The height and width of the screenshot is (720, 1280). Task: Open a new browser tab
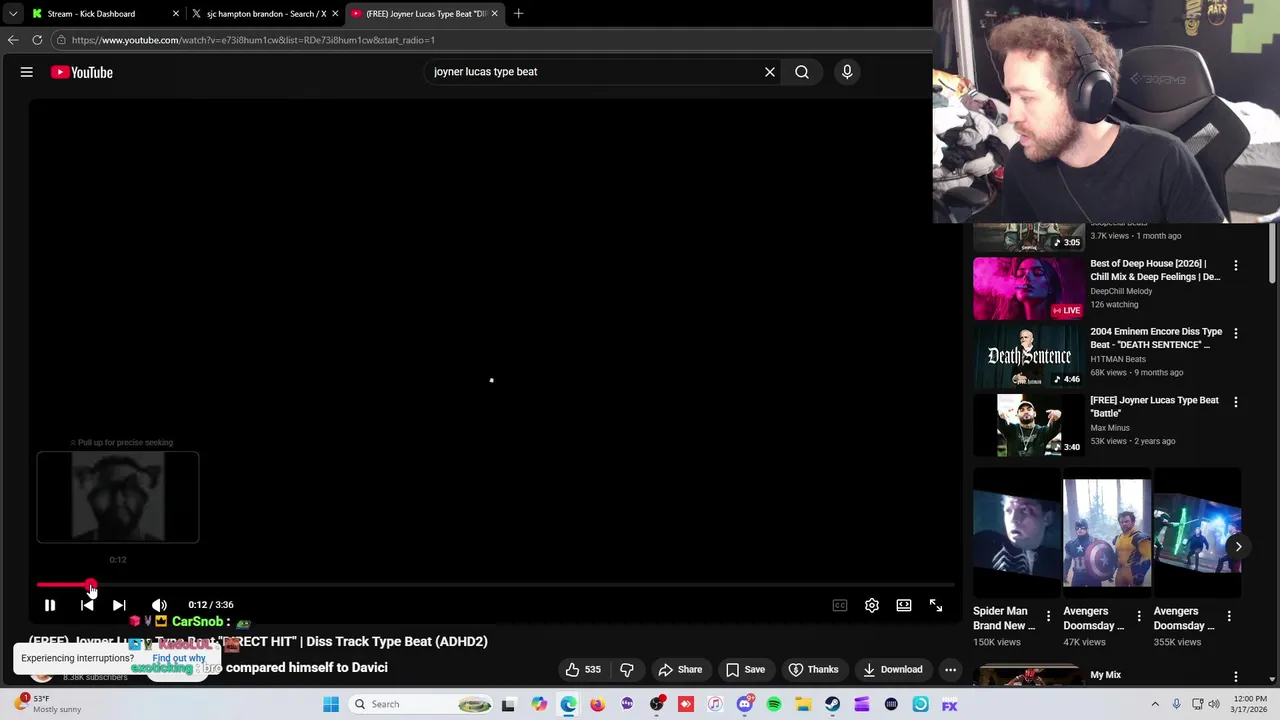pos(518,14)
